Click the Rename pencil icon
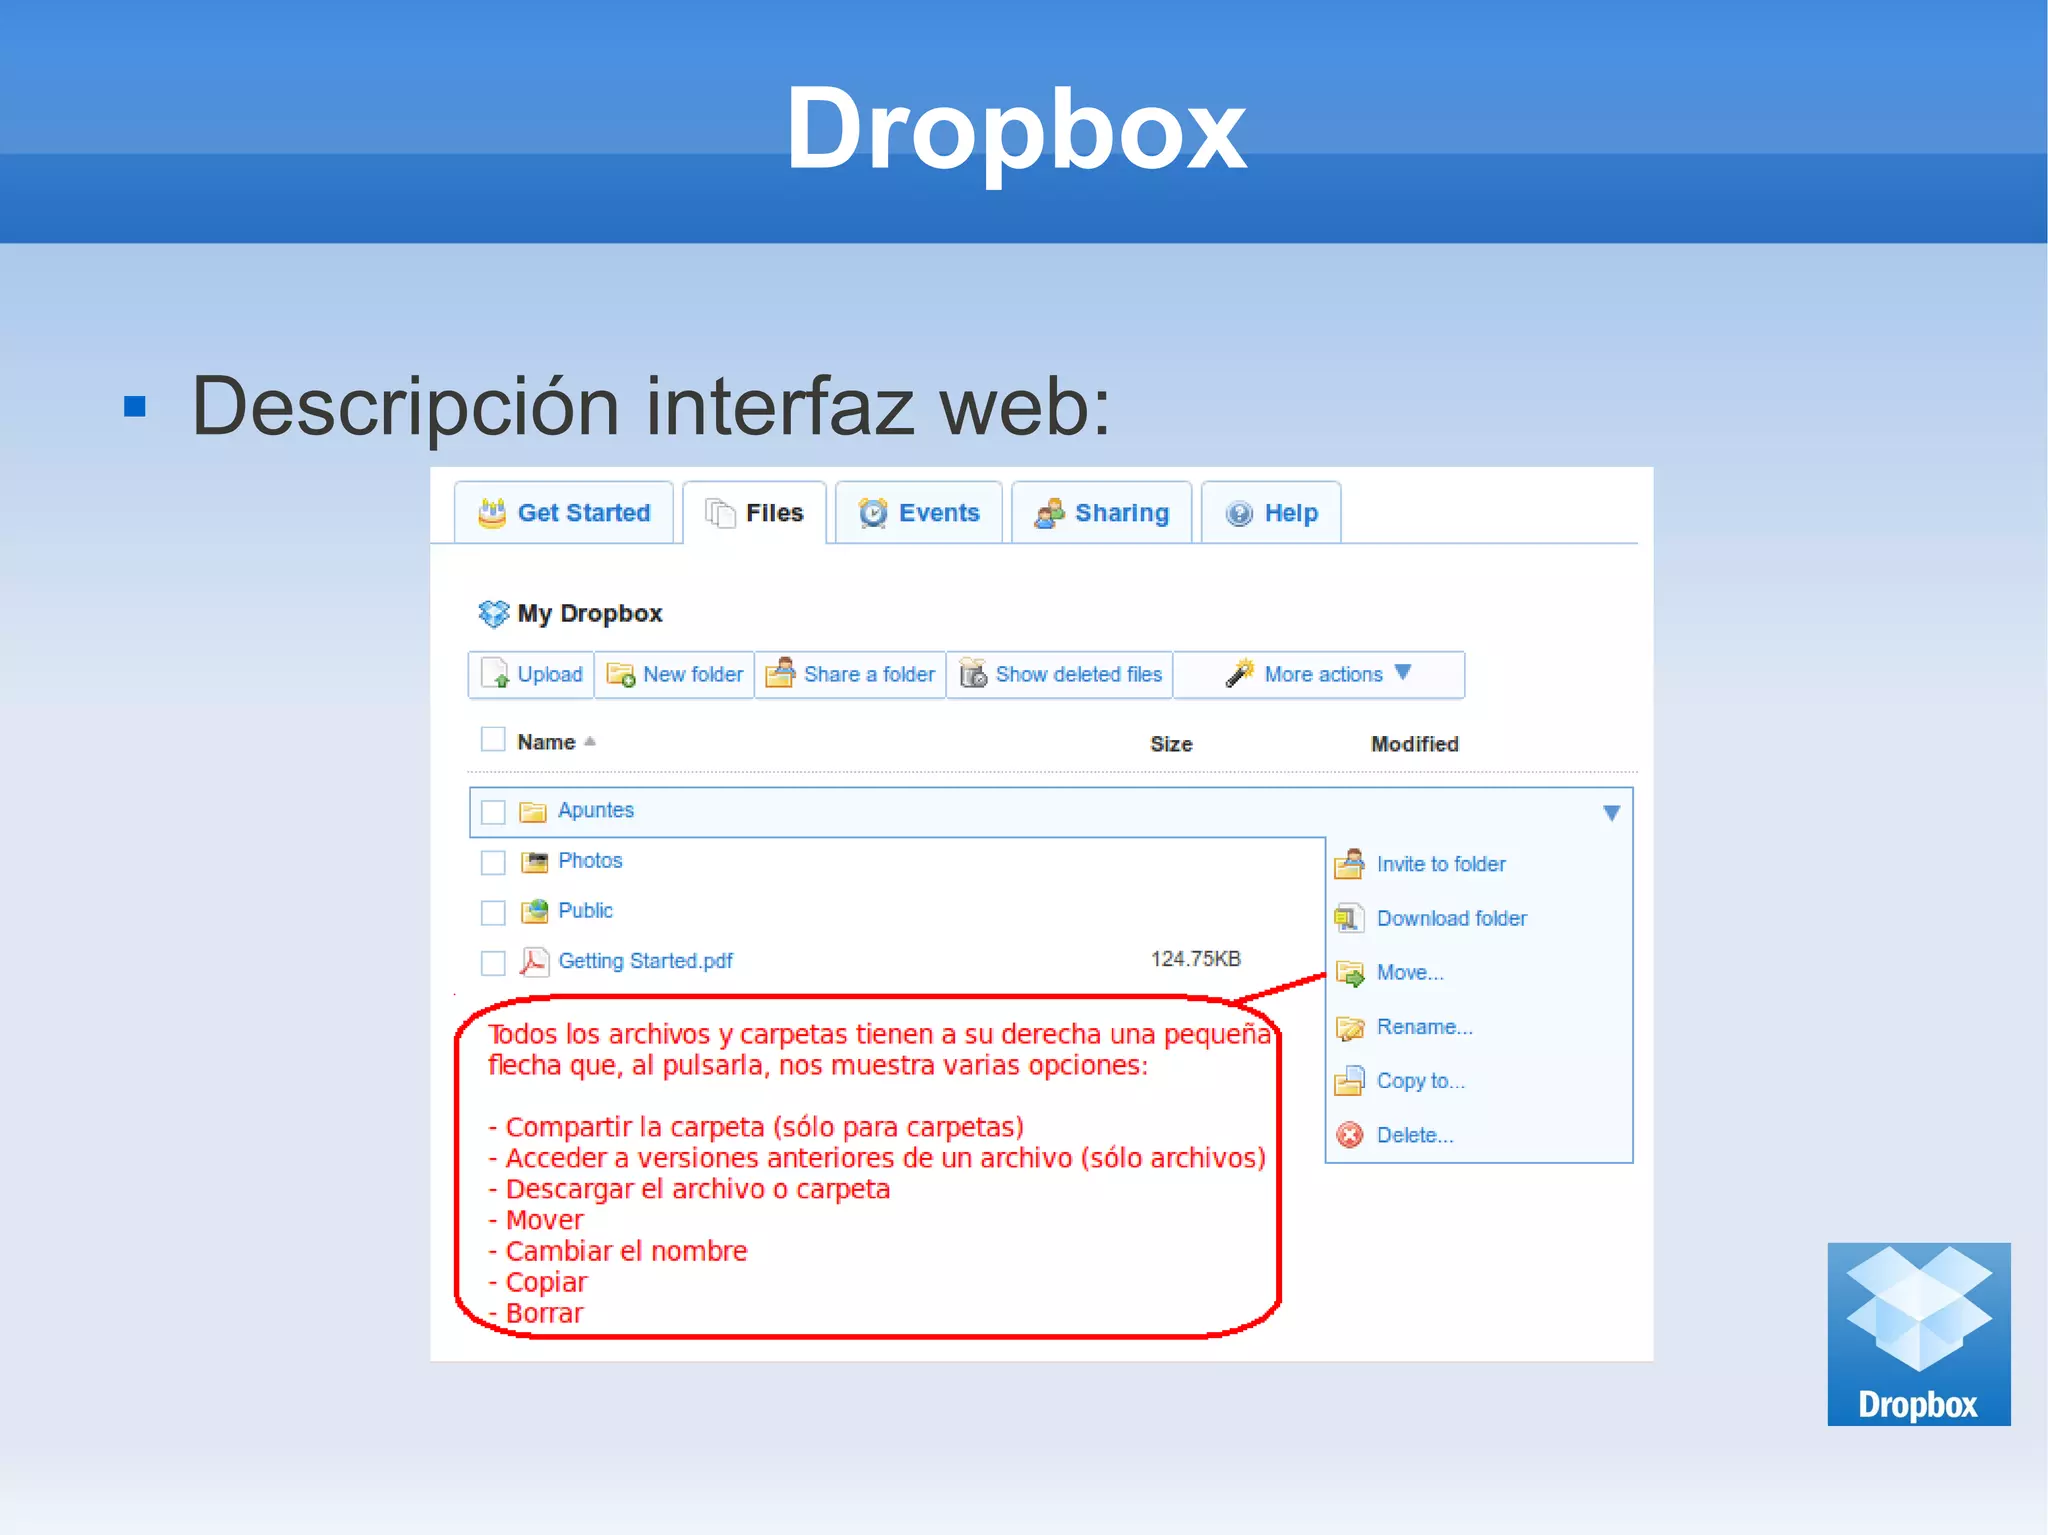 click(1350, 1027)
